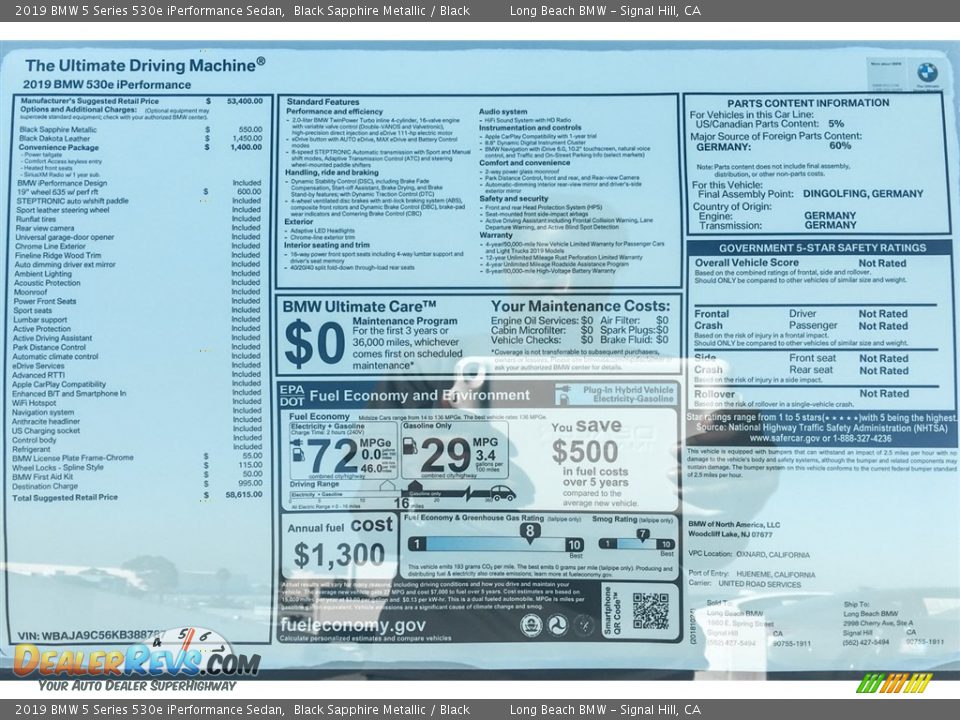Viewport: 960px width, 720px height.
Task: Open the fueleconomy.gov link
Action: pos(353,625)
